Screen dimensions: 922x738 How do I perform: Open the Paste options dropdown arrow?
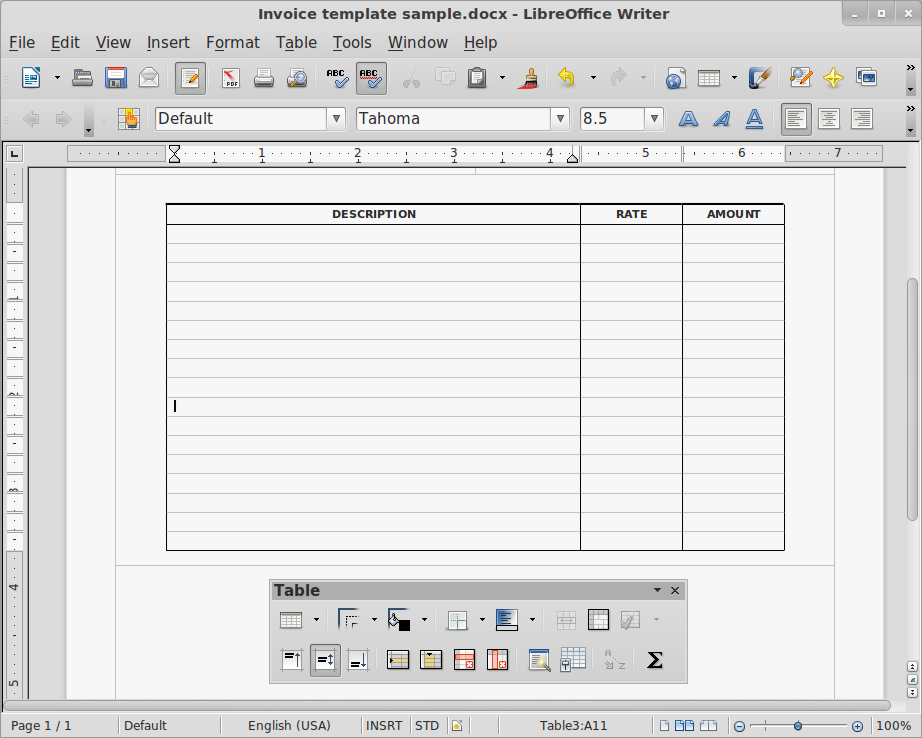pos(502,78)
